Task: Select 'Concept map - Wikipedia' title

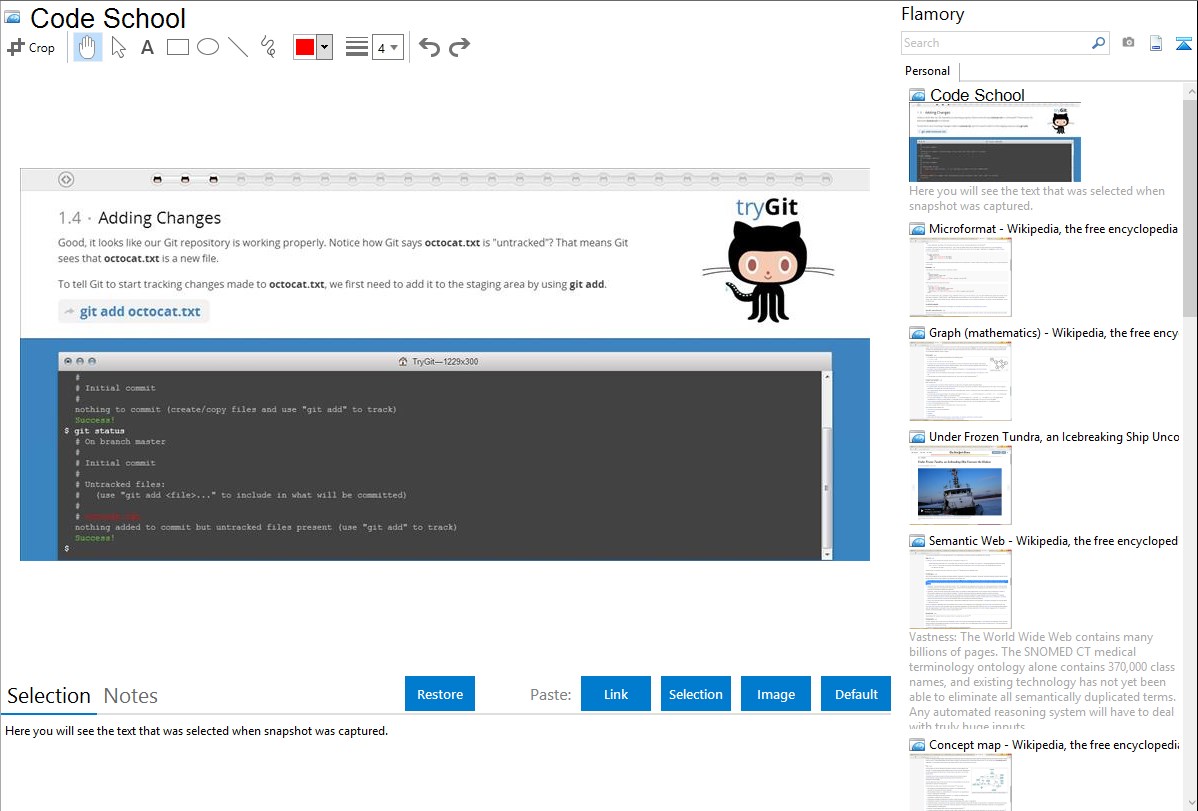Action: (1054, 745)
